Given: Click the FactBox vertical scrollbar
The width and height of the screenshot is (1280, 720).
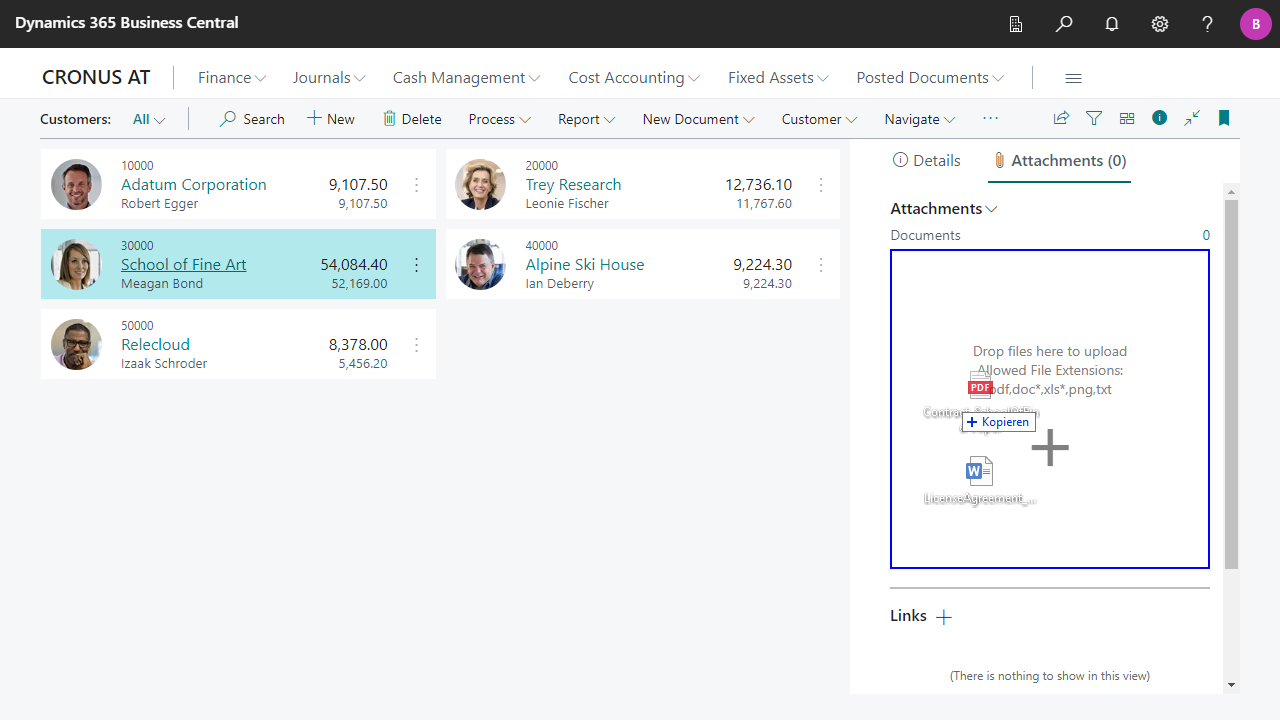Looking at the screenshot, I should click(1231, 384).
